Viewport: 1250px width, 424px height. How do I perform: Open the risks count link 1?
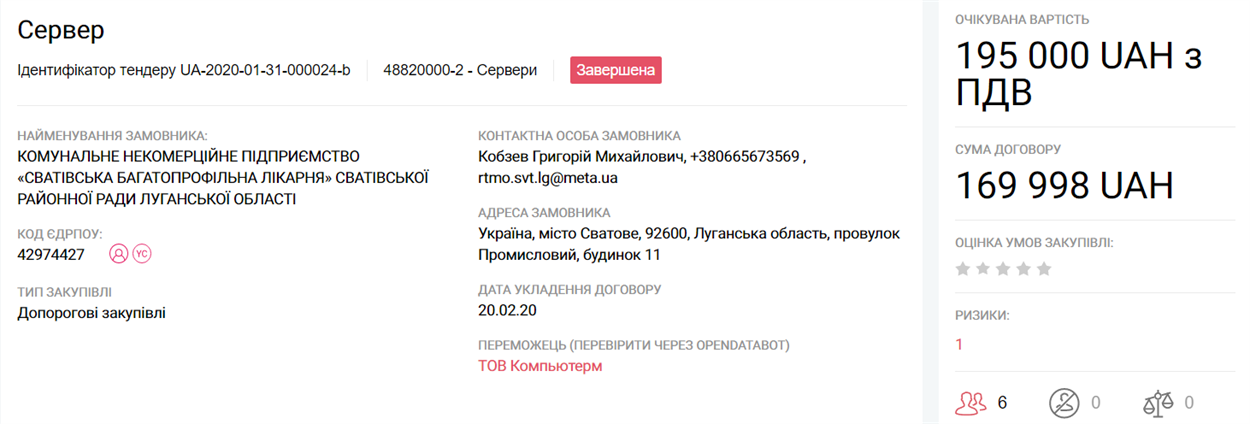959,344
